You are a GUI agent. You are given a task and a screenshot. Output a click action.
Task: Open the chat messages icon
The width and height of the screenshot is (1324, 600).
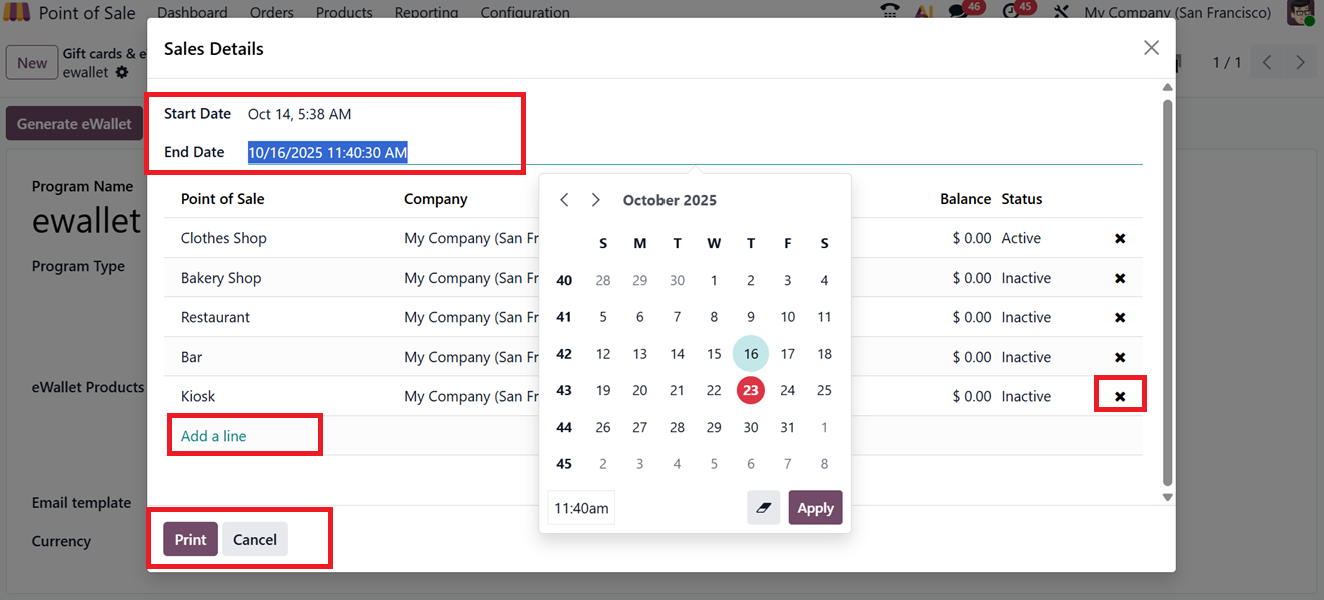(957, 12)
